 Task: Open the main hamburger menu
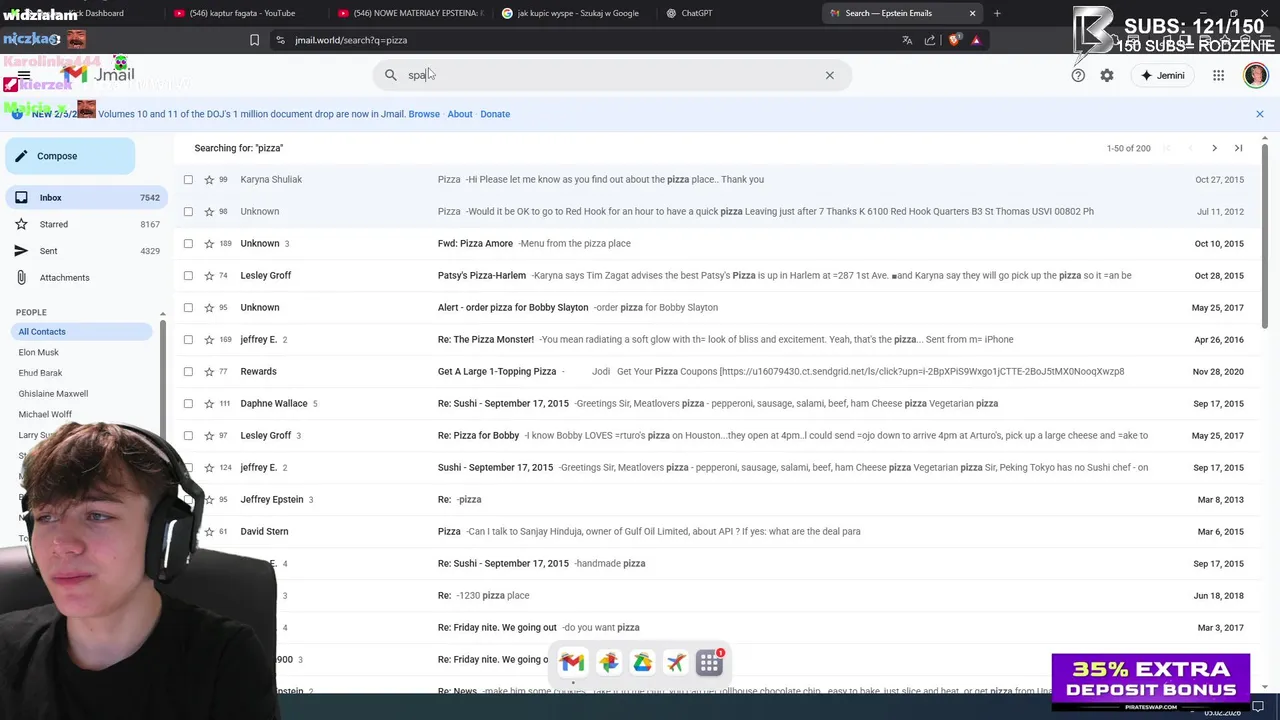pyautogui.click(x=24, y=75)
